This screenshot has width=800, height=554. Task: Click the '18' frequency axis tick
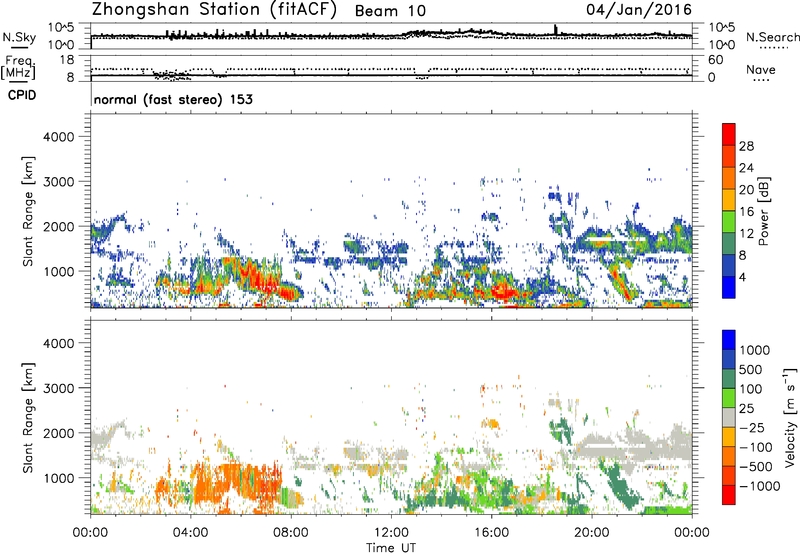pos(67,60)
